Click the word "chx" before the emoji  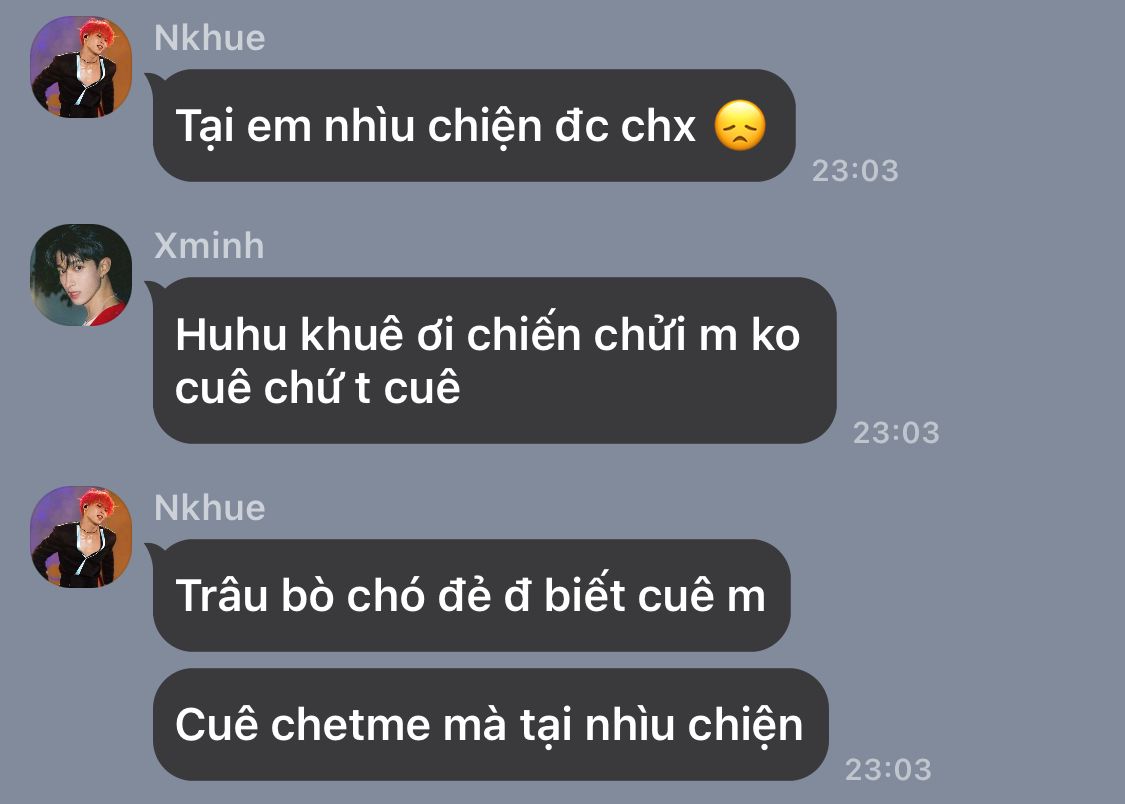point(658,126)
